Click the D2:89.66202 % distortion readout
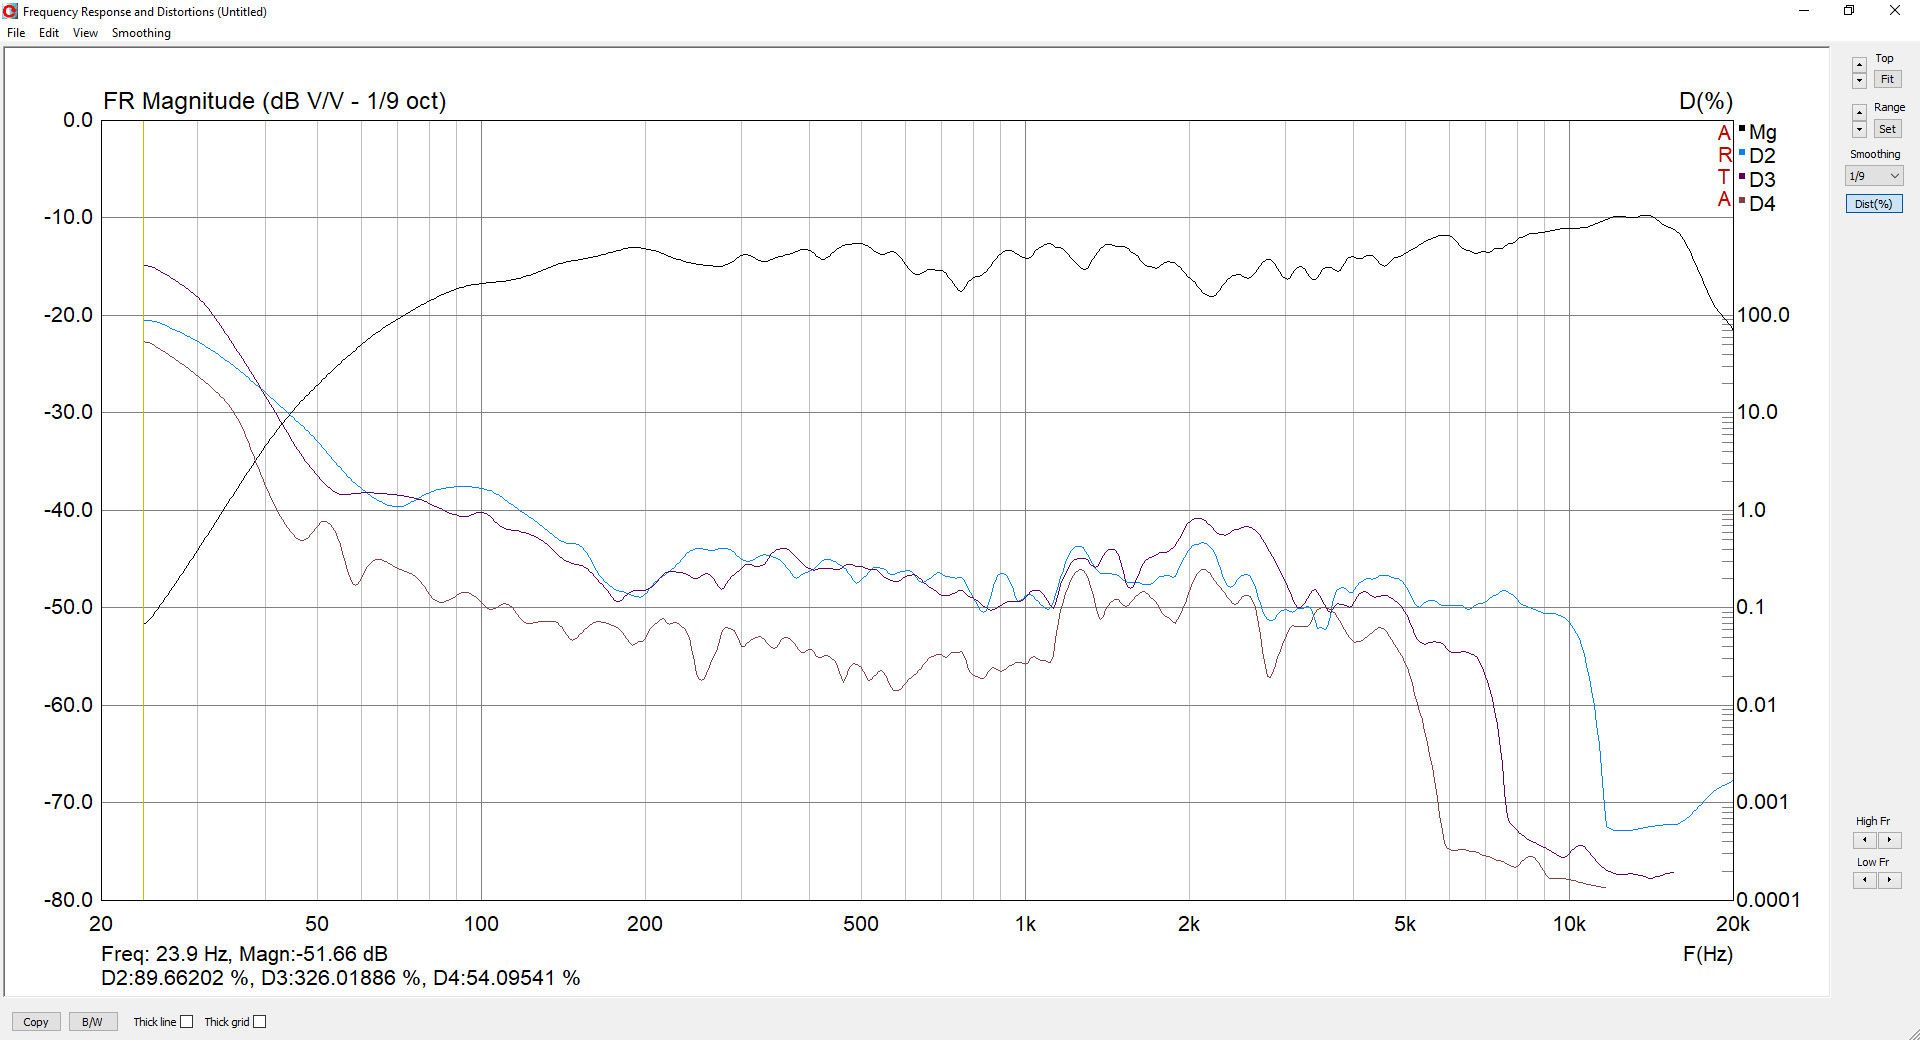This screenshot has height=1040, width=1920. (175, 978)
